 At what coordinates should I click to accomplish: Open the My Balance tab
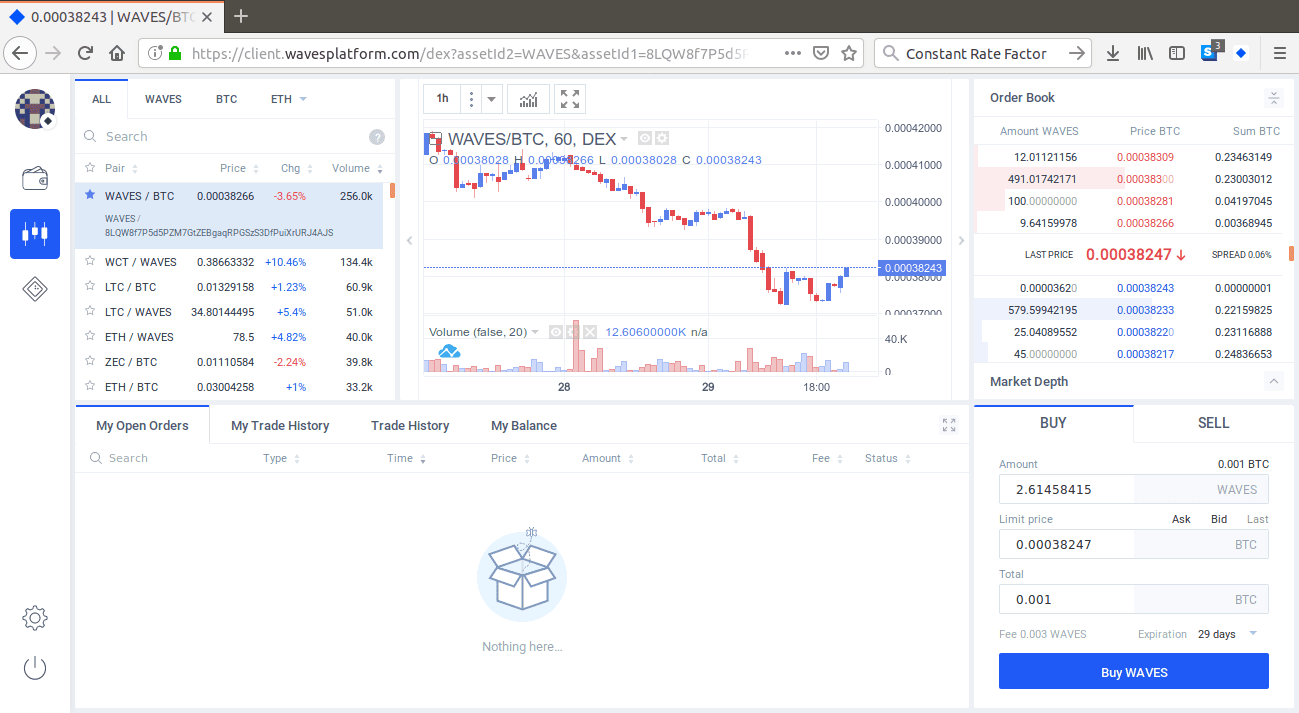point(524,425)
